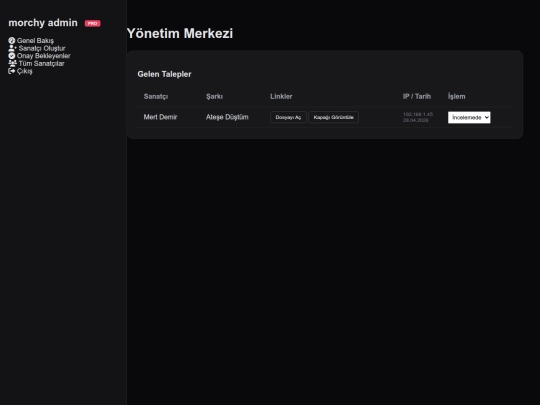This screenshot has height=405, width=540.
Task: Open the İncelemede status dropdown
Action: click(x=469, y=117)
